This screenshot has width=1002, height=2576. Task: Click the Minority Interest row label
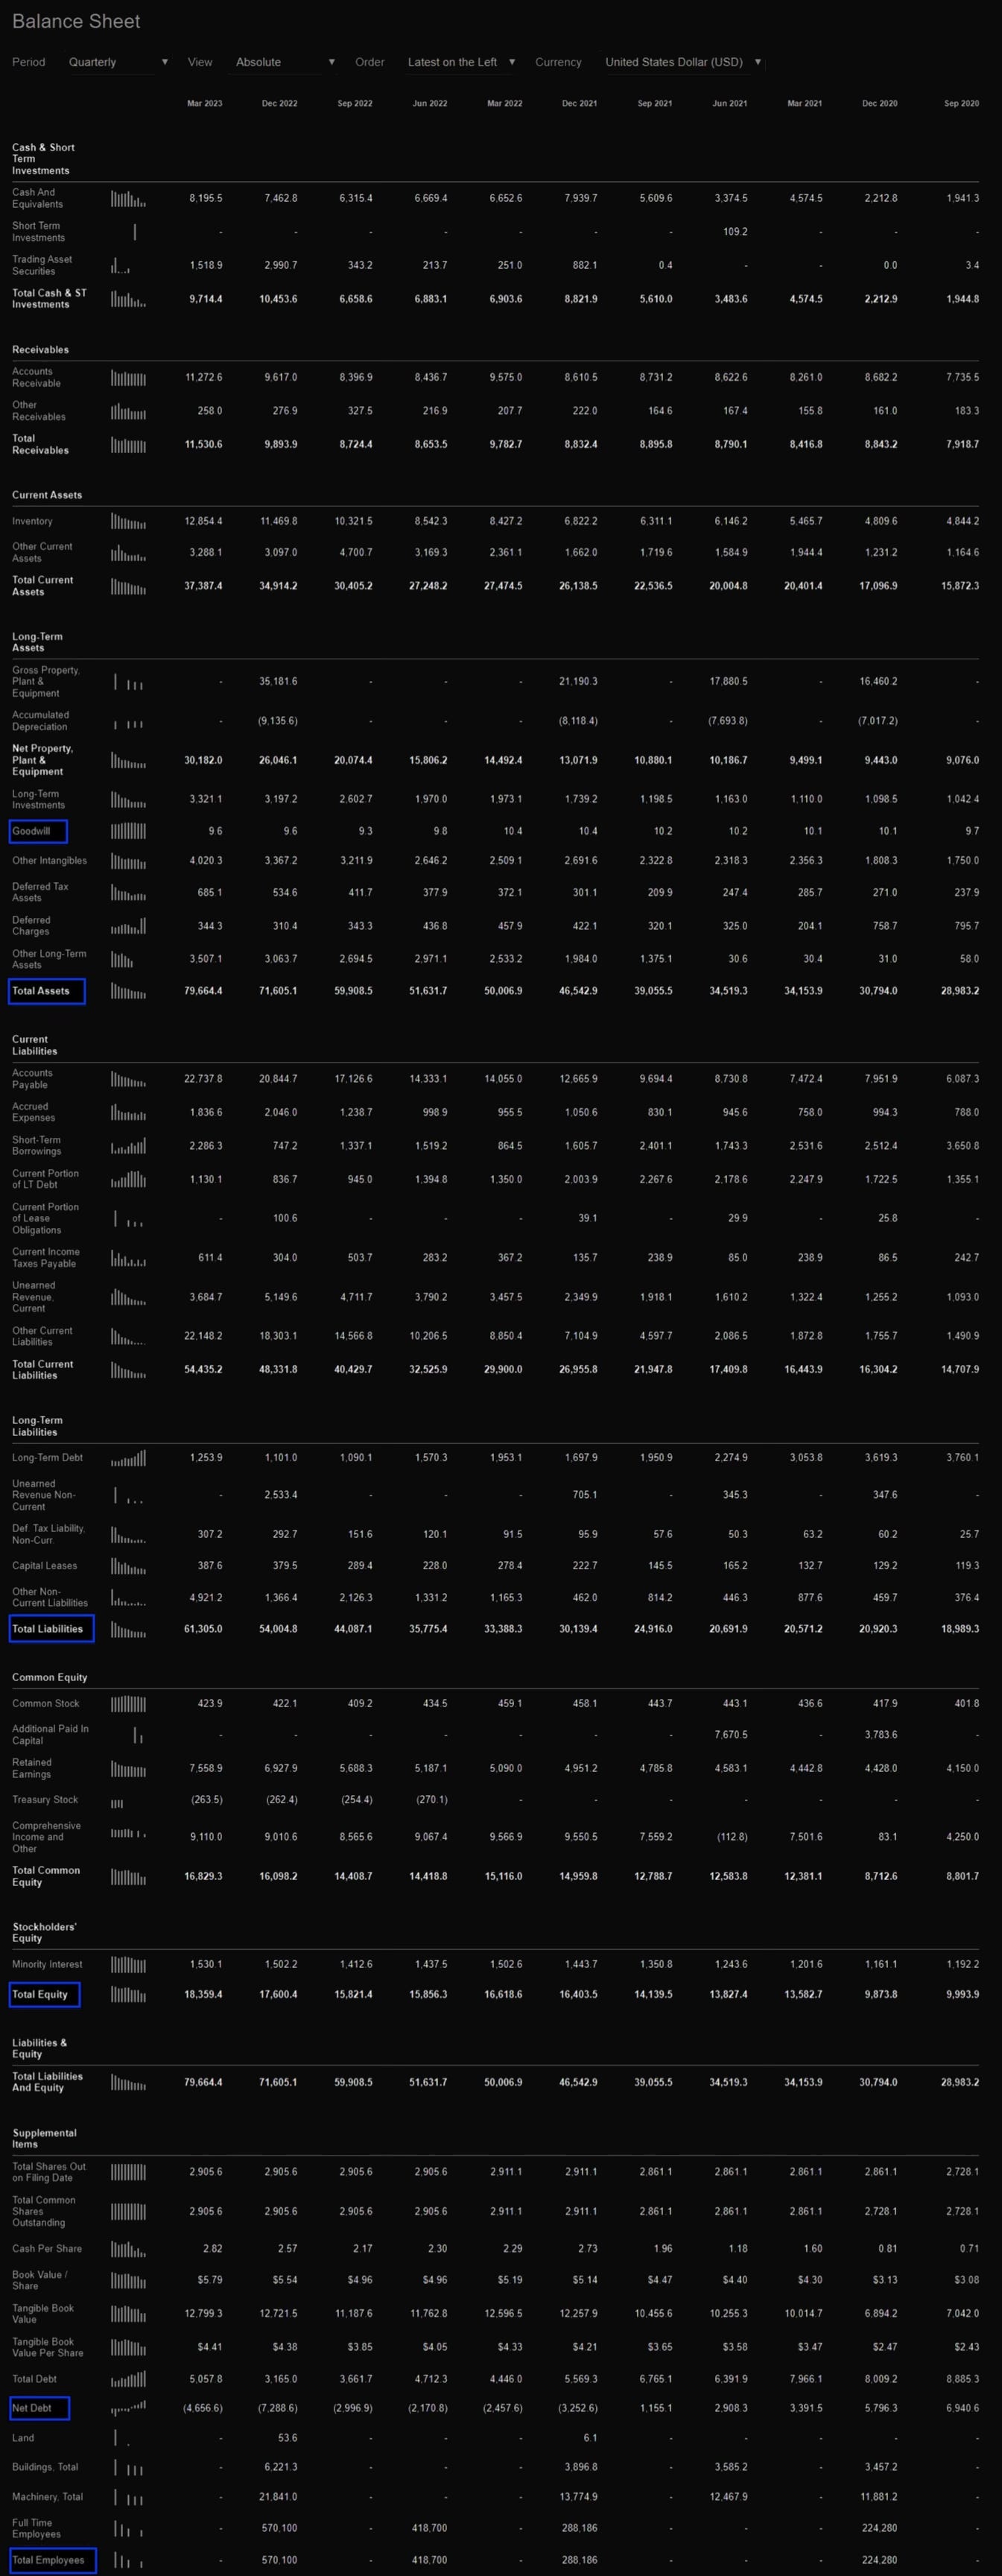tap(47, 1965)
